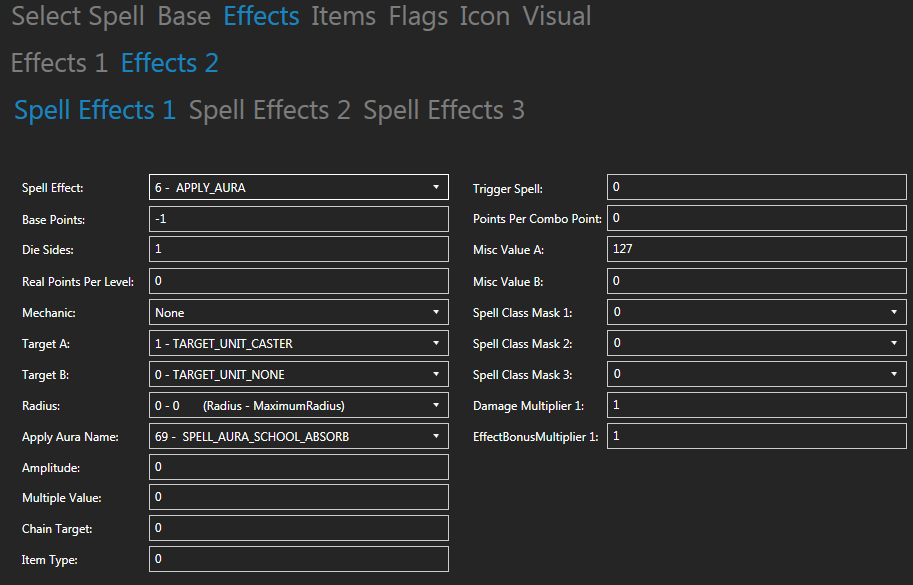This screenshot has width=913, height=585.
Task: Expand the Mechanic dropdown
Action: coord(298,312)
